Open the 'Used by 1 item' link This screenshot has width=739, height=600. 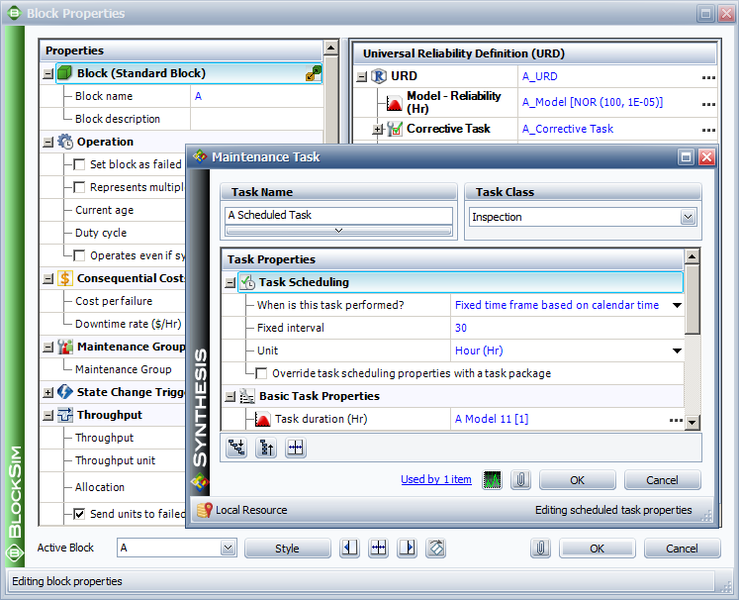pyautogui.click(x=436, y=479)
